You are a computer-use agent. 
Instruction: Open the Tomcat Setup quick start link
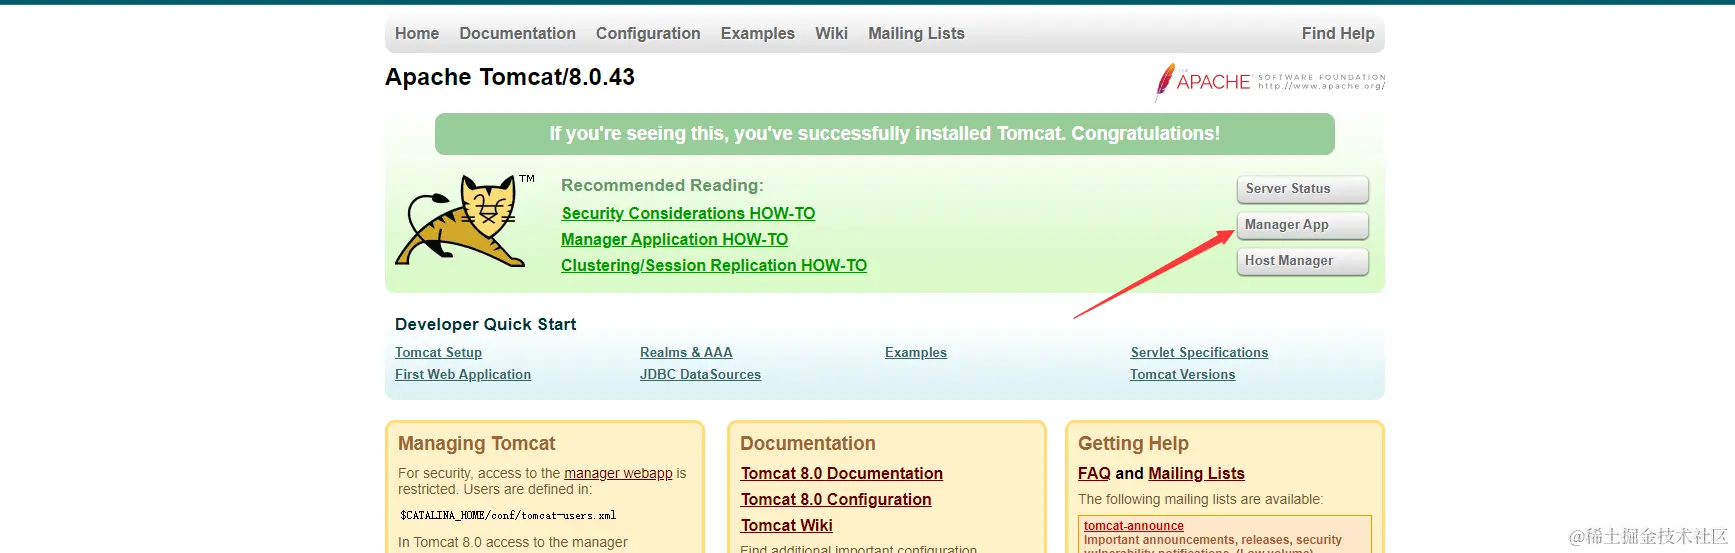tap(438, 352)
